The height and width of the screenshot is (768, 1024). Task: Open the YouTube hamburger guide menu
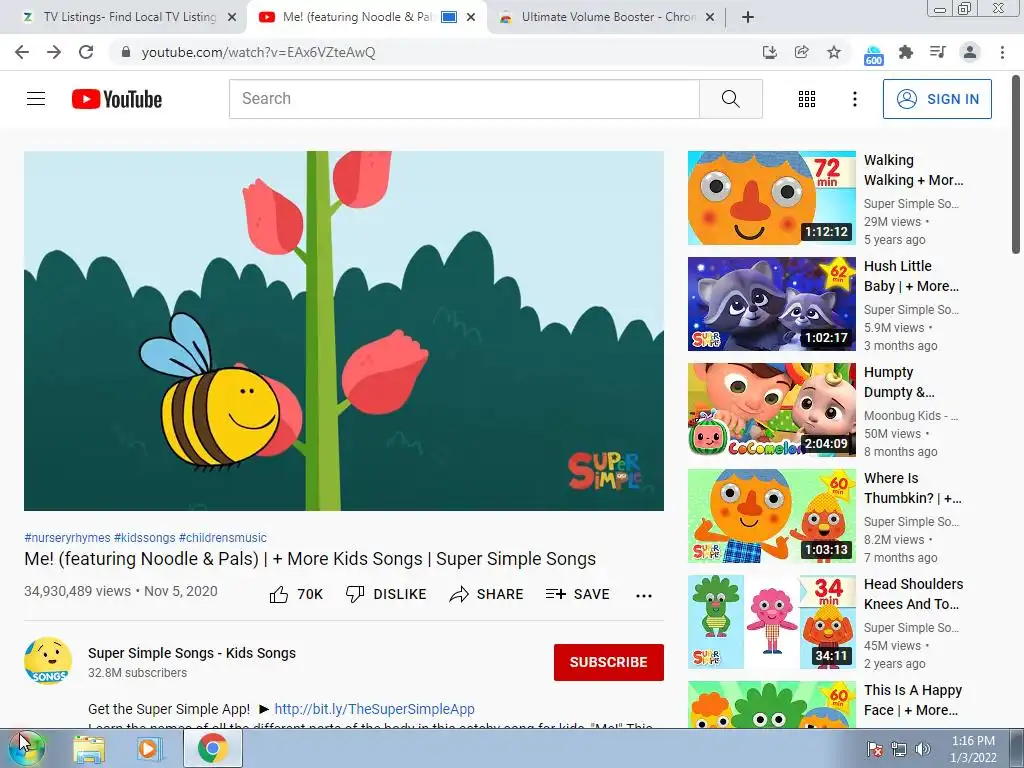click(x=36, y=99)
